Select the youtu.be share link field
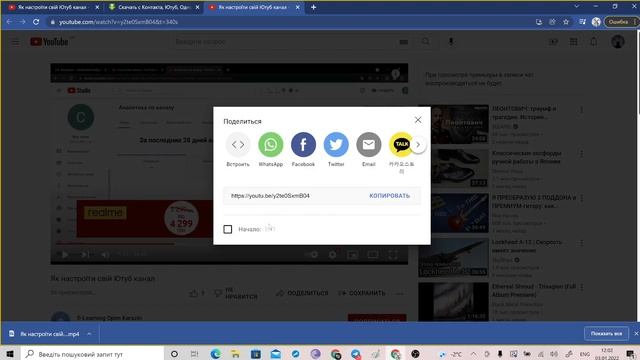Screen dimensions: 640x360 click(270, 196)
